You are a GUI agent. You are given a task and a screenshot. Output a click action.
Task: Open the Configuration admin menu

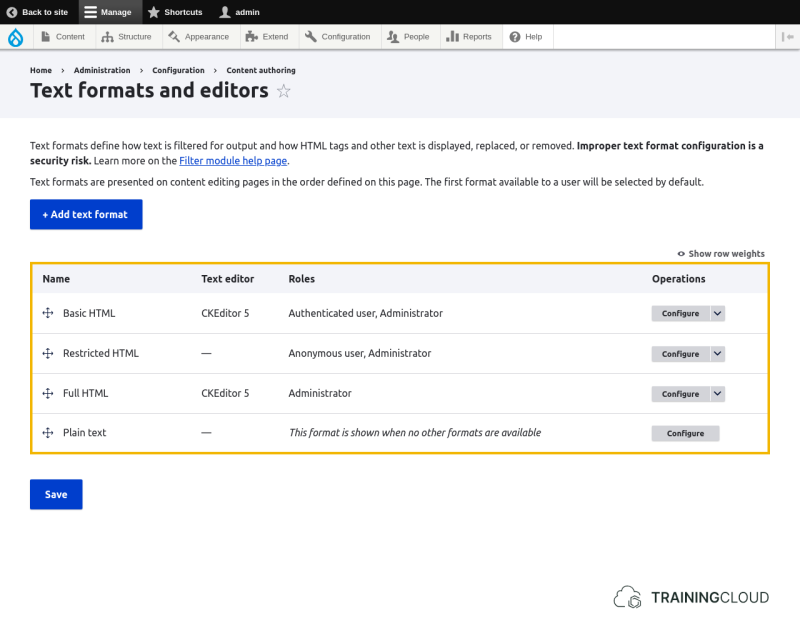(340, 37)
